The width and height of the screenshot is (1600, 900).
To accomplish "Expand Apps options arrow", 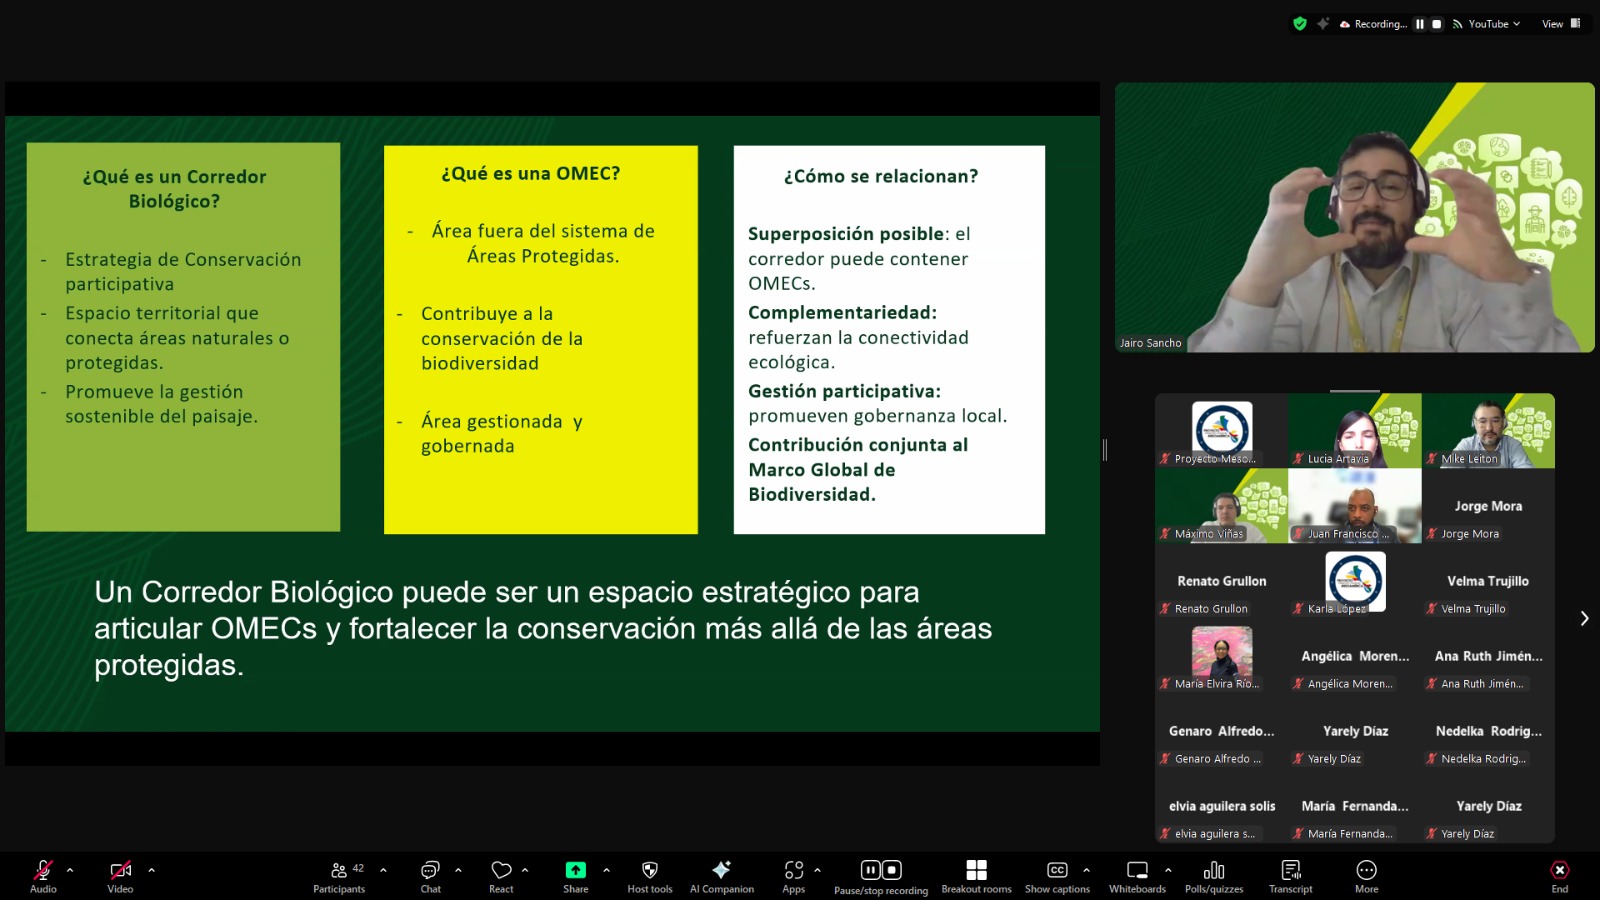I will click(817, 870).
